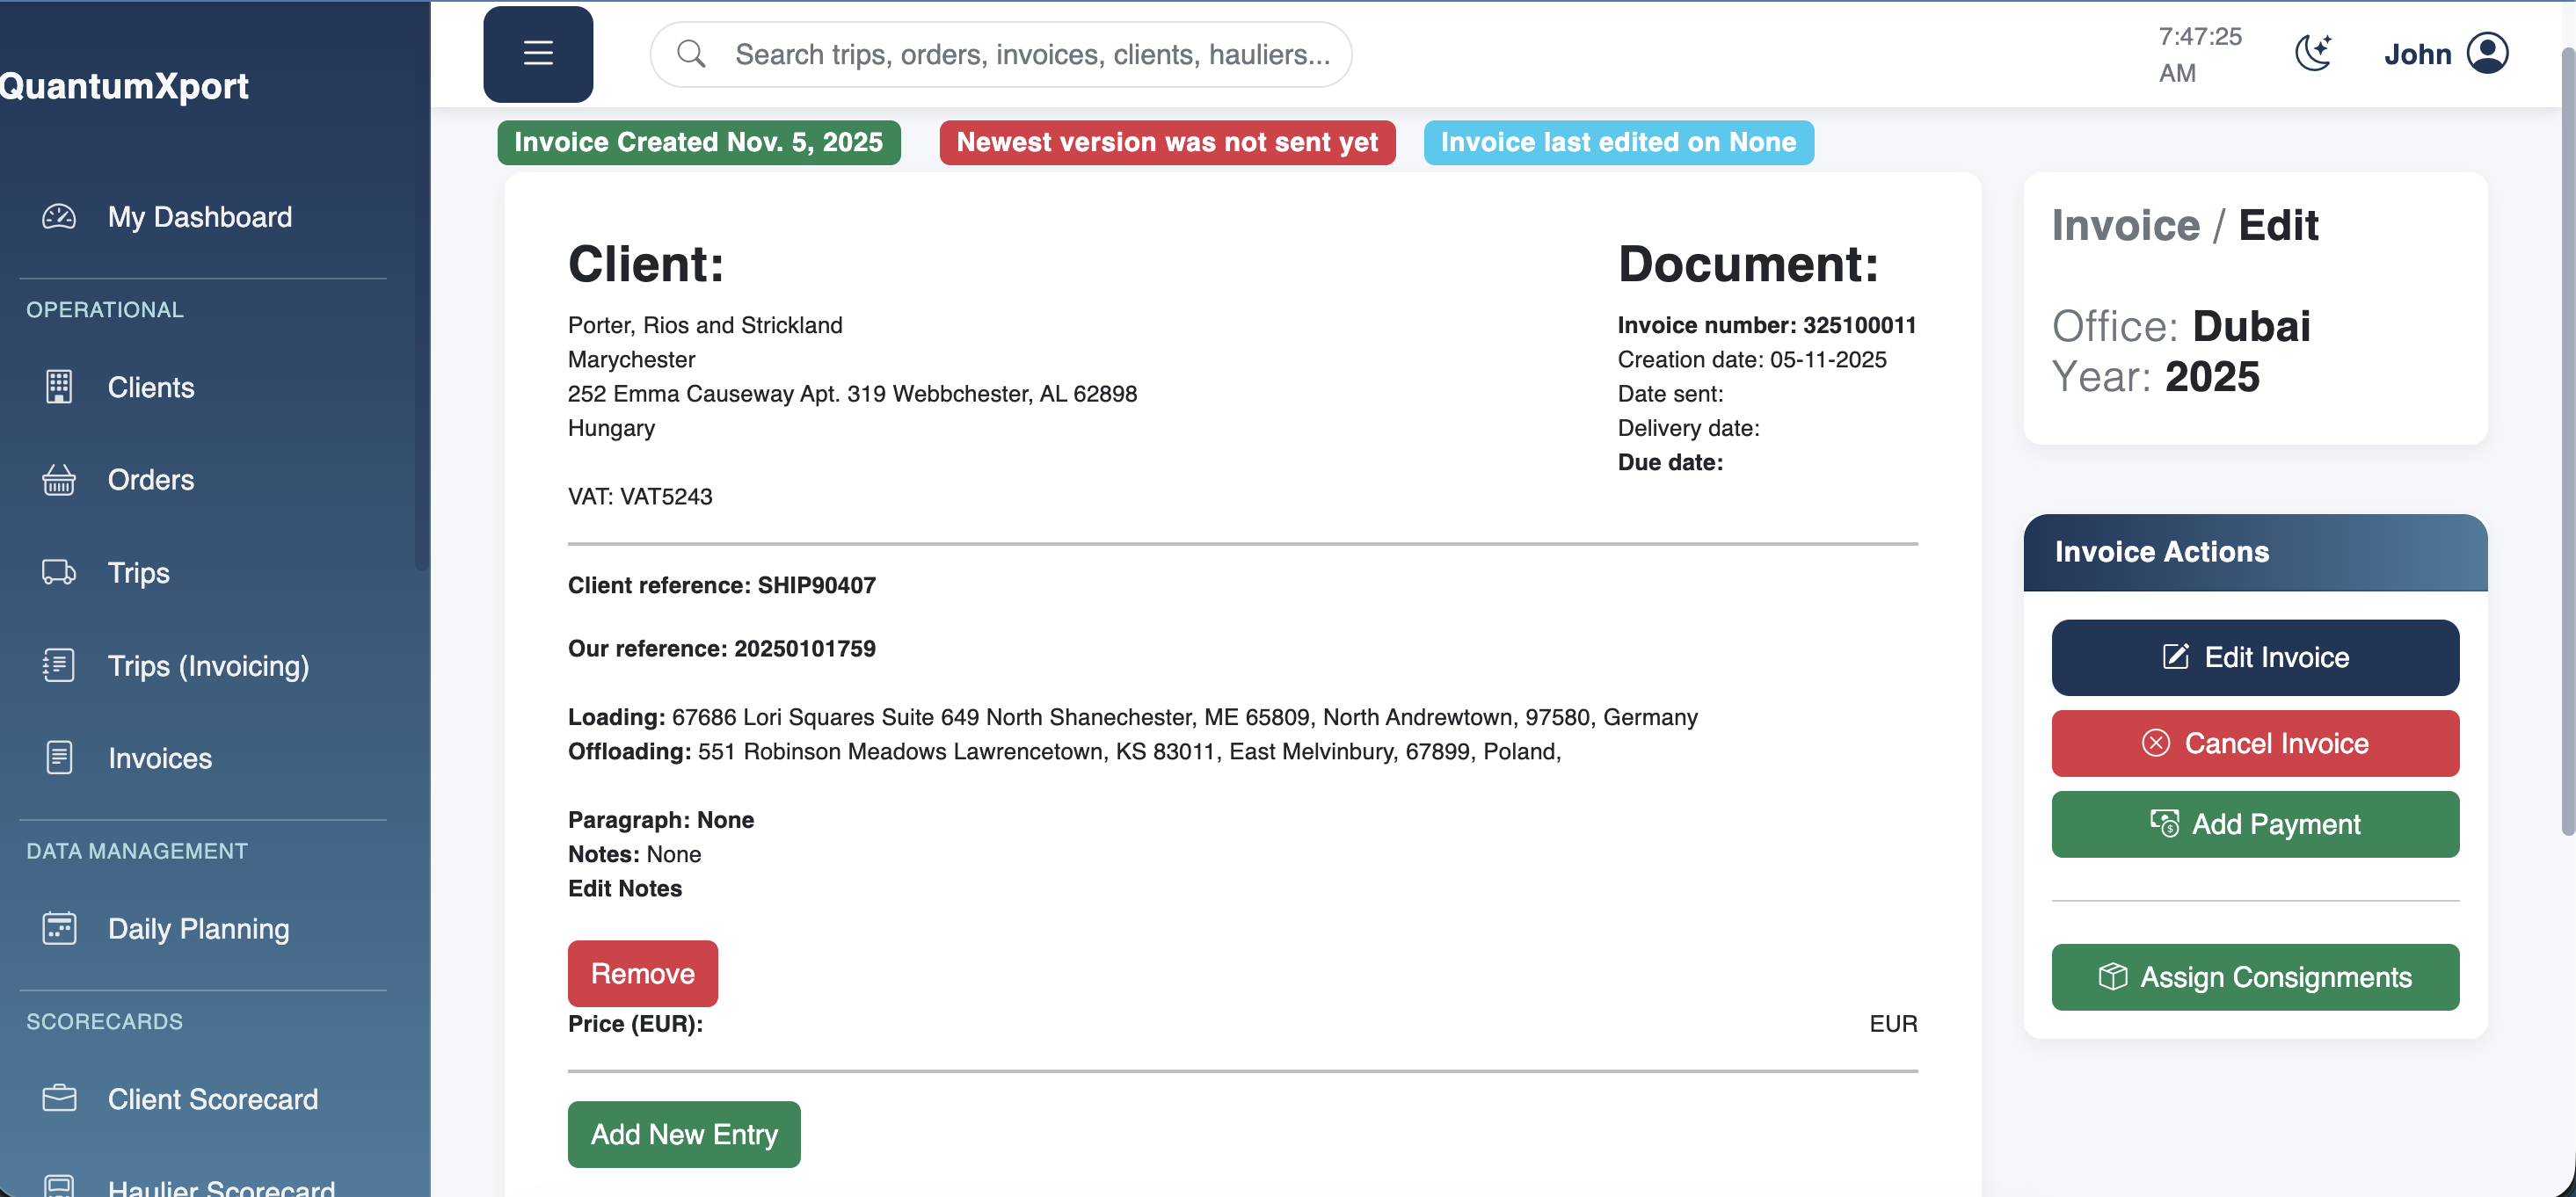The width and height of the screenshot is (2576, 1197).
Task: Open My Dashboard from the sidebar
Action: (199, 216)
